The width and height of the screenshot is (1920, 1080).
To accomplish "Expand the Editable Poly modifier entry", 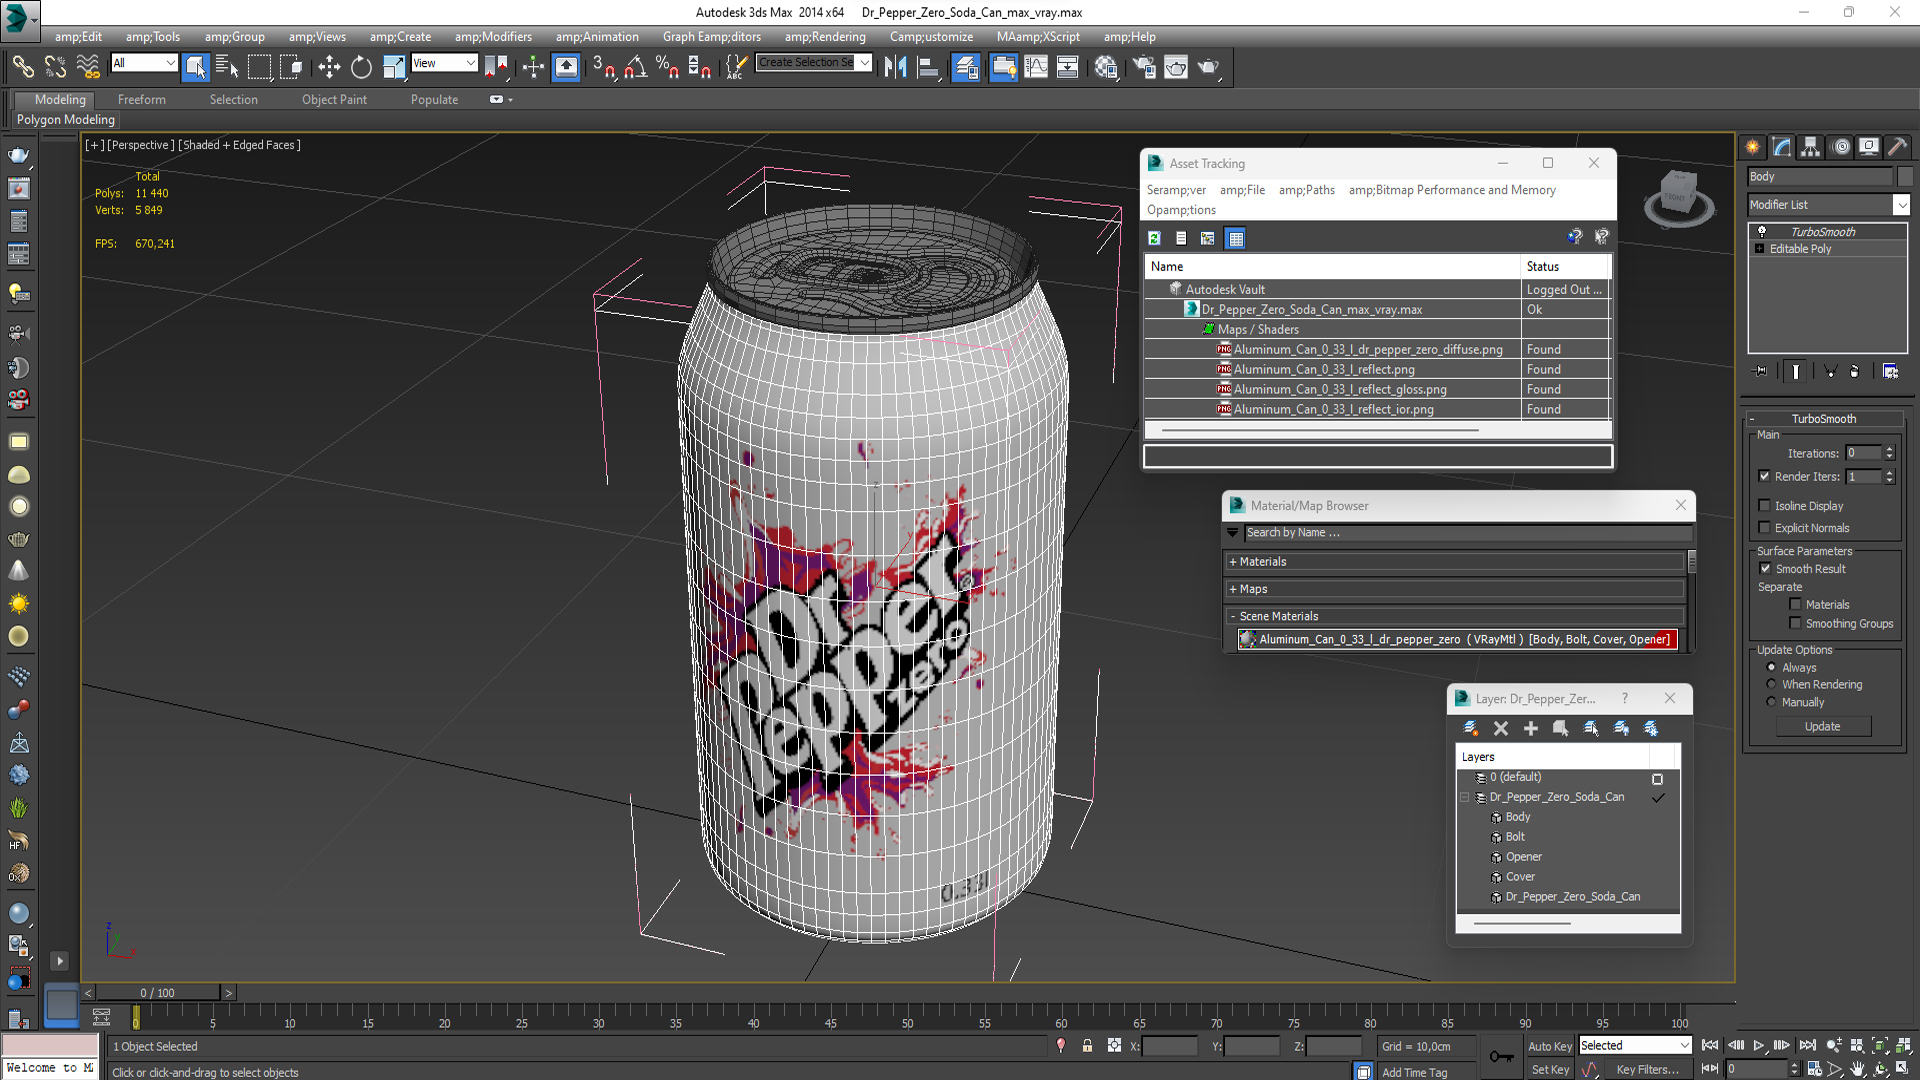I will tap(1759, 248).
